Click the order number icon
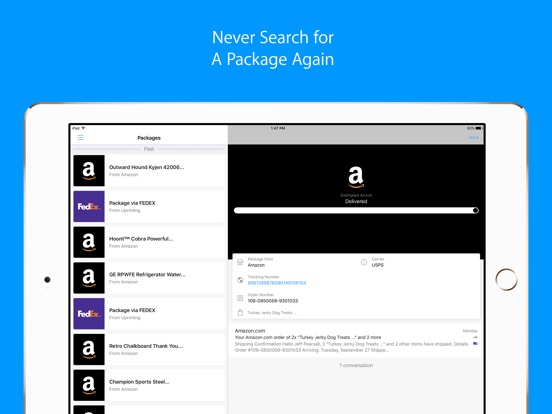 click(x=240, y=298)
